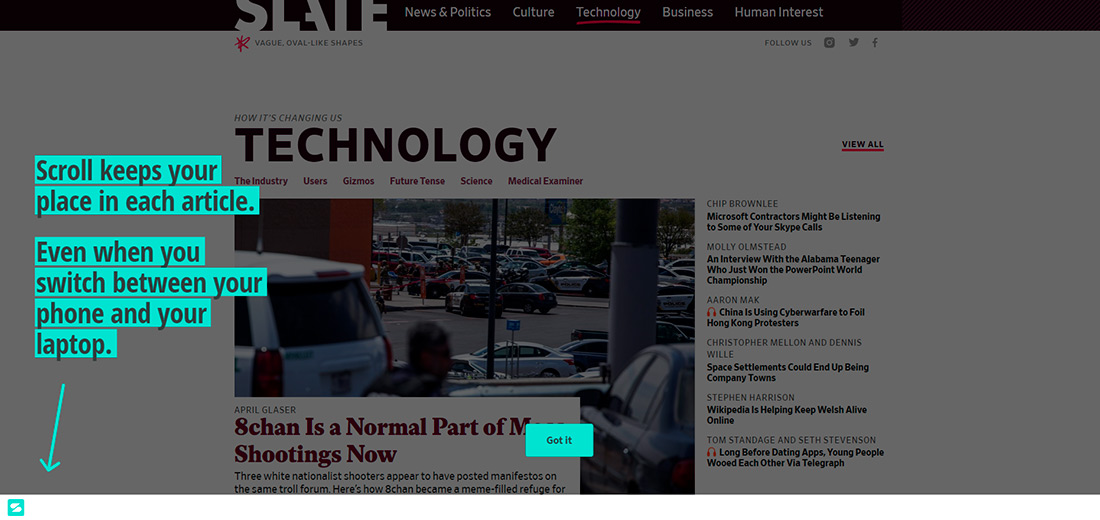Viewport: 1100px width, 520px height.
Task: Switch to the Future Tense subsection
Action: (x=417, y=181)
